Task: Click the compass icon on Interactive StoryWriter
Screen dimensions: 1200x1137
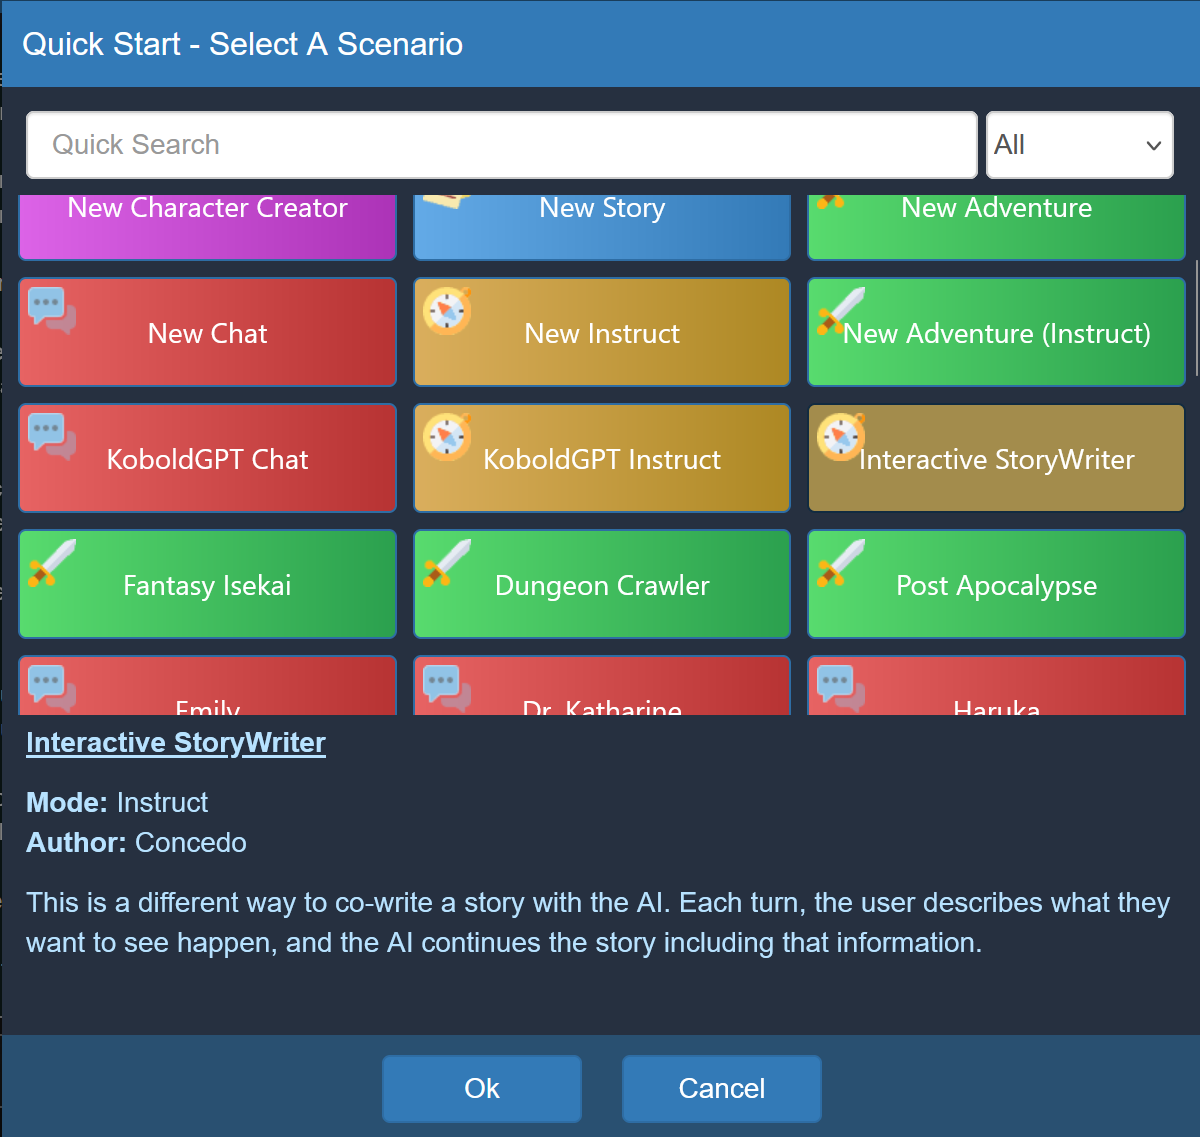Action: pyautogui.click(x=841, y=436)
